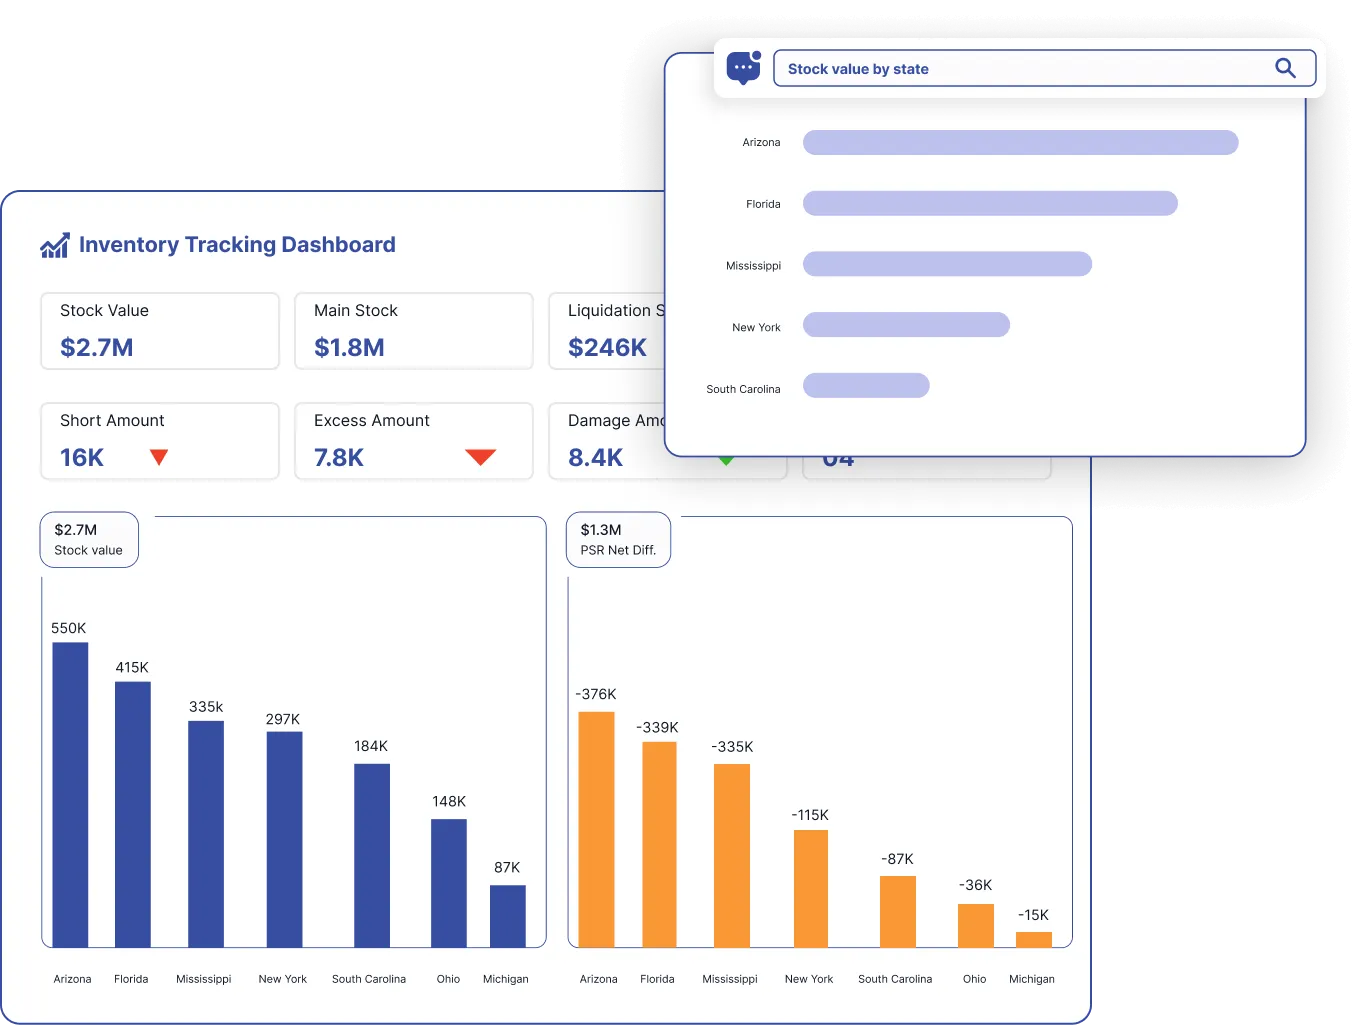Open the Inventory Tracking Dashboard header

click(238, 244)
